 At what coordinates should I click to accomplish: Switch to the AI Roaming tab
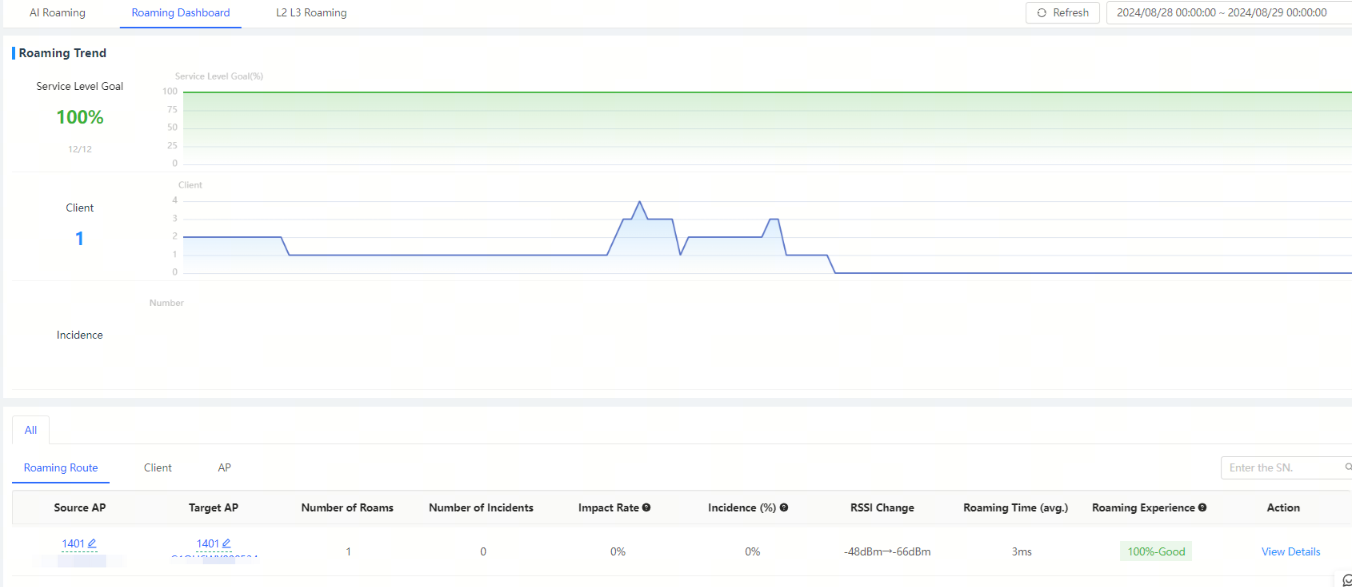tap(57, 13)
